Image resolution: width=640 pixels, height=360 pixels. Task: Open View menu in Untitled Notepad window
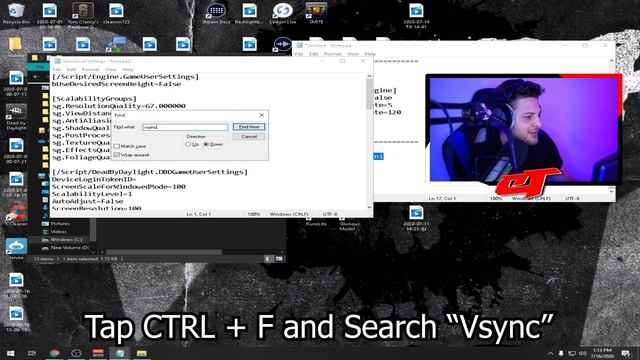(x=353, y=54)
